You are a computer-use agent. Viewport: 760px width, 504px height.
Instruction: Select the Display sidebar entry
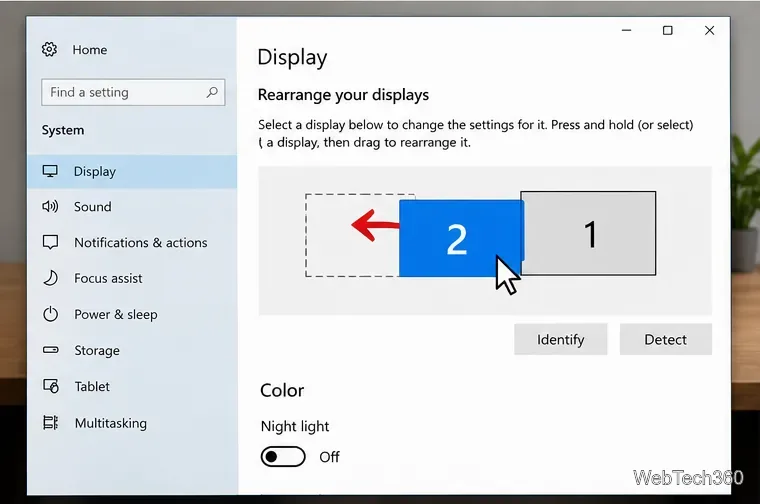coord(132,172)
